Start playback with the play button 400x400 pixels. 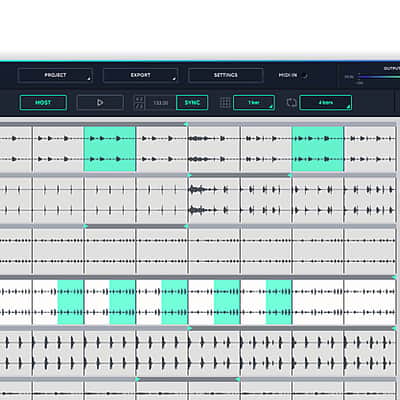click(100, 103)
